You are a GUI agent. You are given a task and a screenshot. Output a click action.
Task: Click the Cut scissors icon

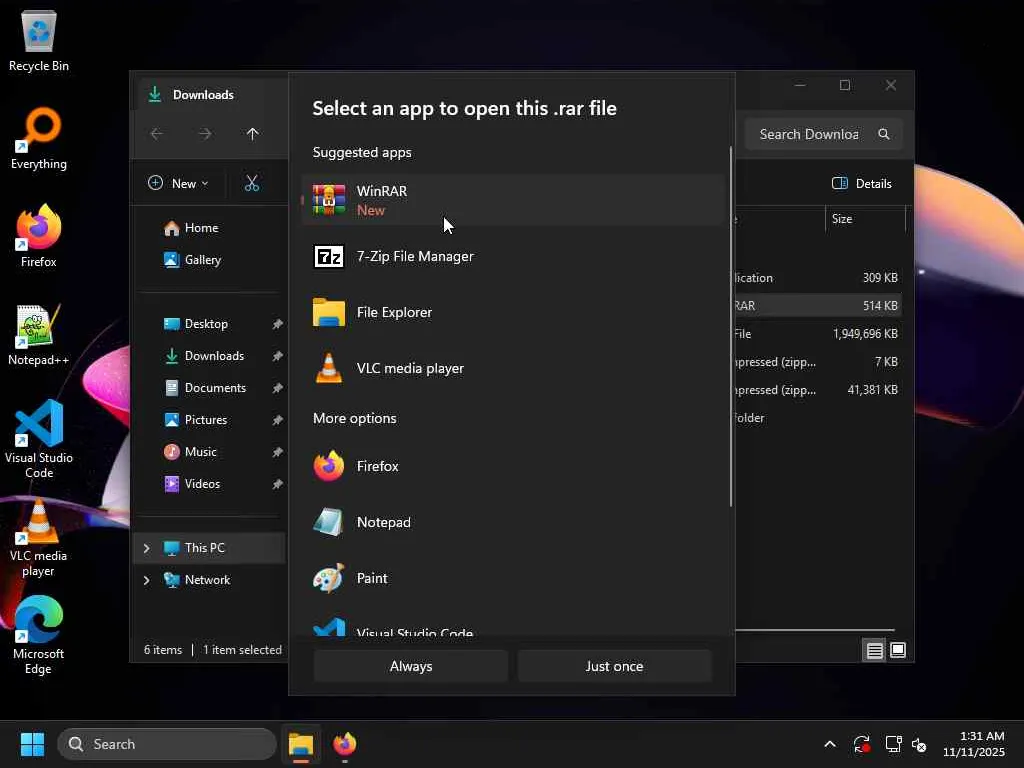(252, 184)
